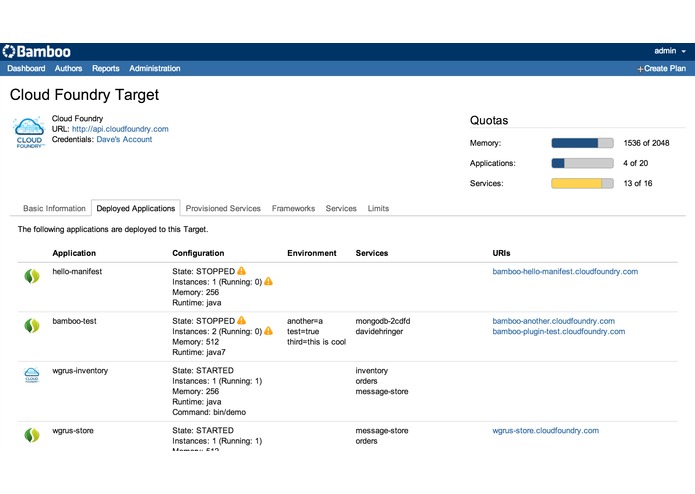Open the Administration menu
The width and height of the screenshot is (695, 494).
pos(155,68)
